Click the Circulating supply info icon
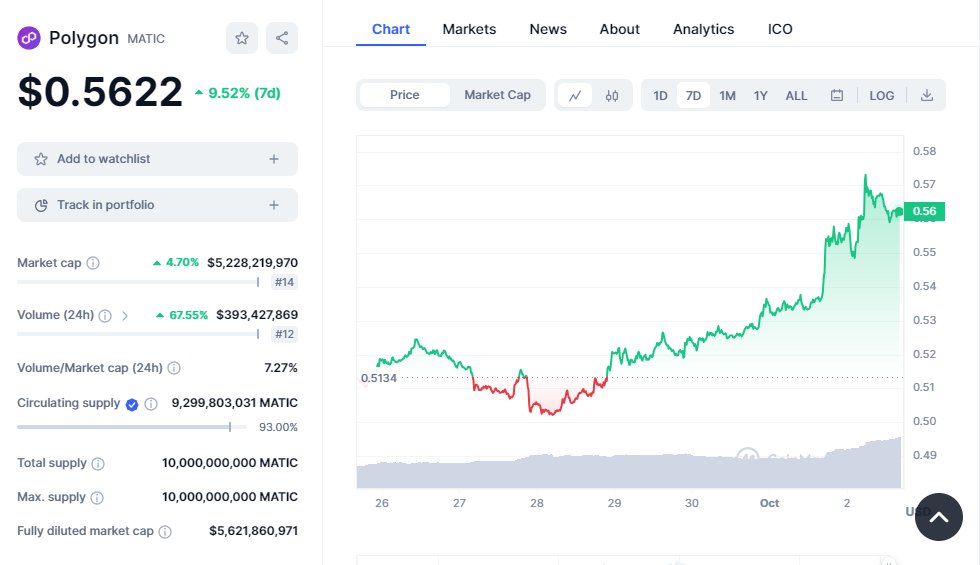 click(151, 404)
